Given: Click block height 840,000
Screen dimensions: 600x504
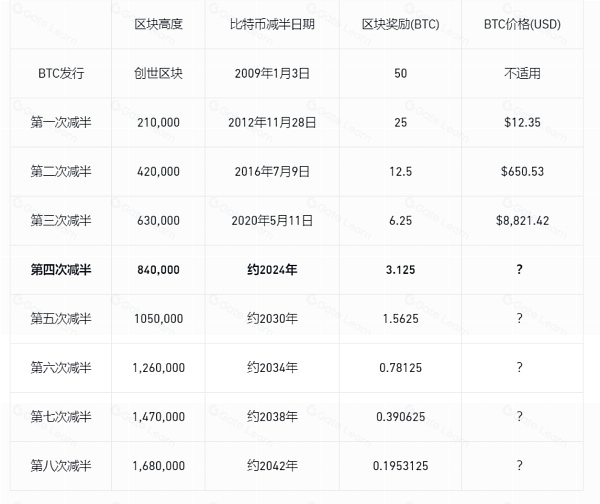Looking at the screenshot, I should 158,269.
